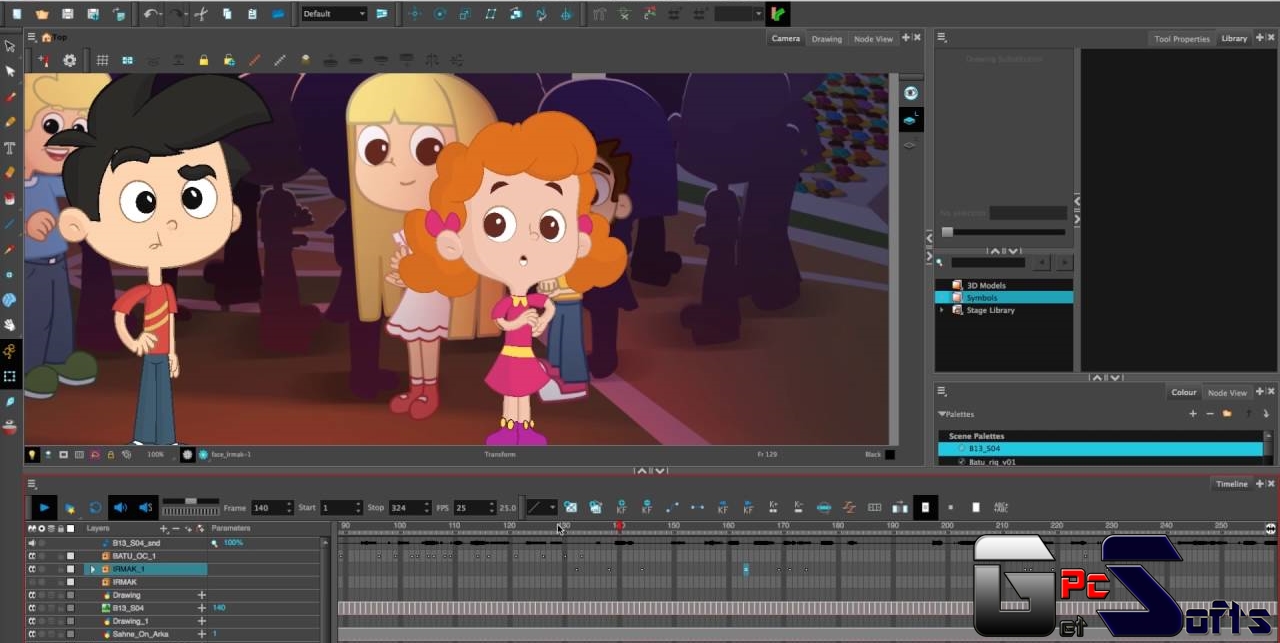The image size is (1280, 643).
Task: Redo the last undone action
Action: click(x=176, y=14)
